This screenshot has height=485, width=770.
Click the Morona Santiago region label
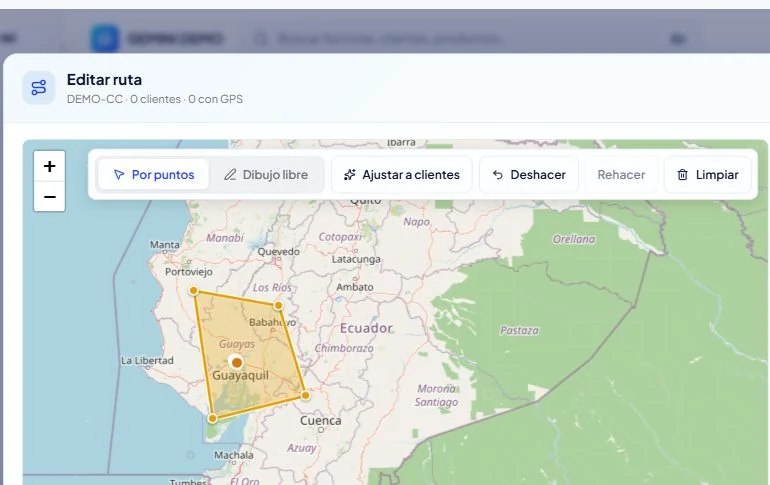click(x=436, y=395)
